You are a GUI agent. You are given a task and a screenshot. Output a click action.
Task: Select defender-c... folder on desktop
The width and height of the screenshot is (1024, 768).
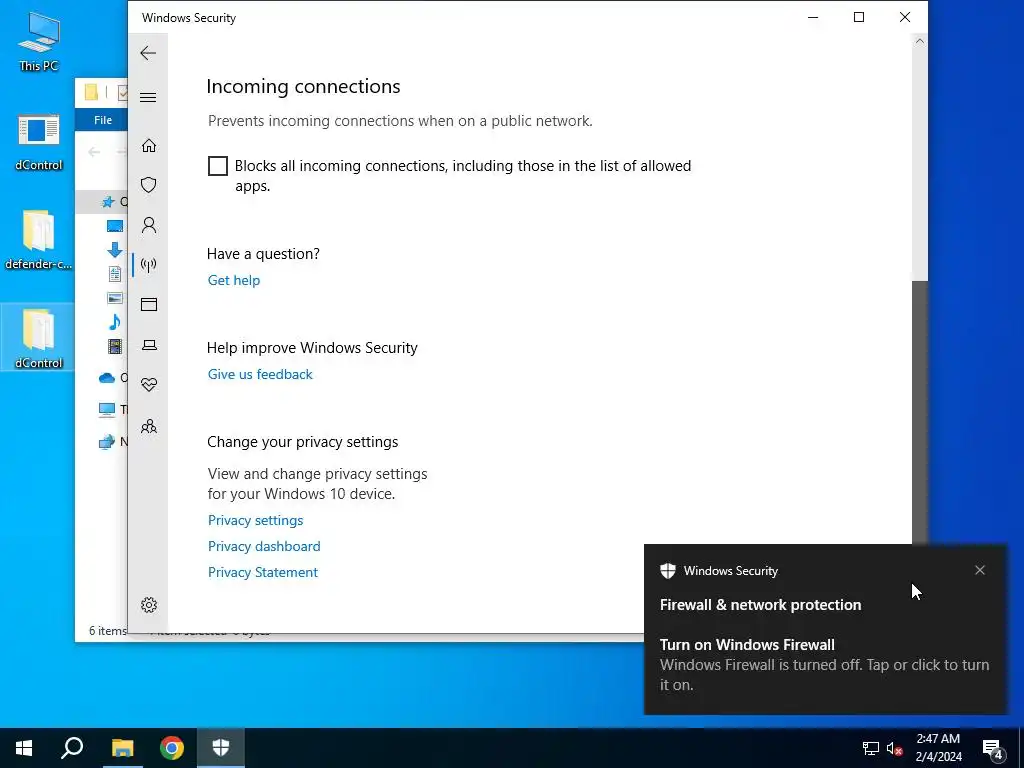39,240
